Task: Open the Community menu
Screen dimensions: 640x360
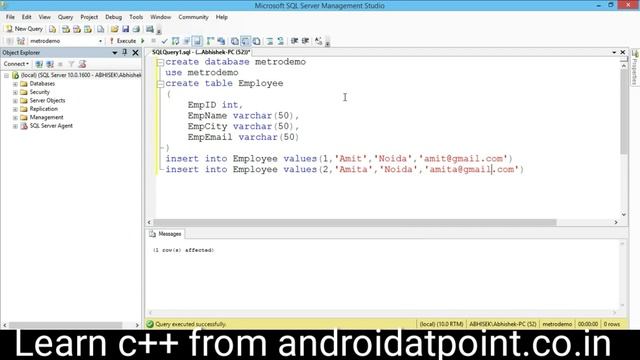Action: [x=193, y=17]
